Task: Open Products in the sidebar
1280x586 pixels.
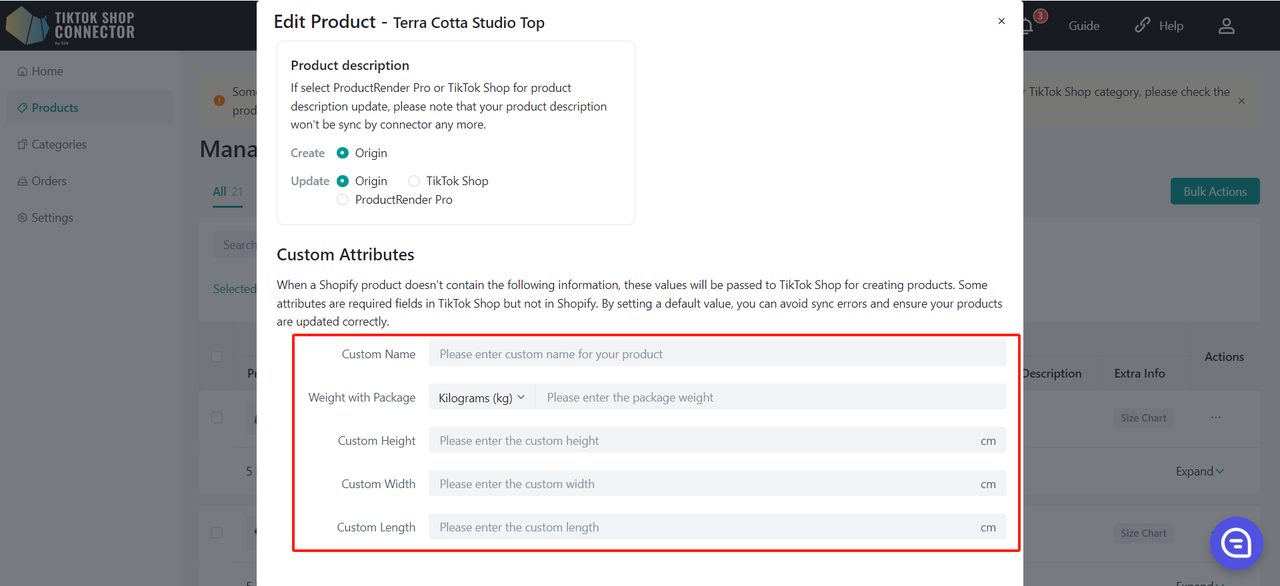Action: tap(55, 108)
